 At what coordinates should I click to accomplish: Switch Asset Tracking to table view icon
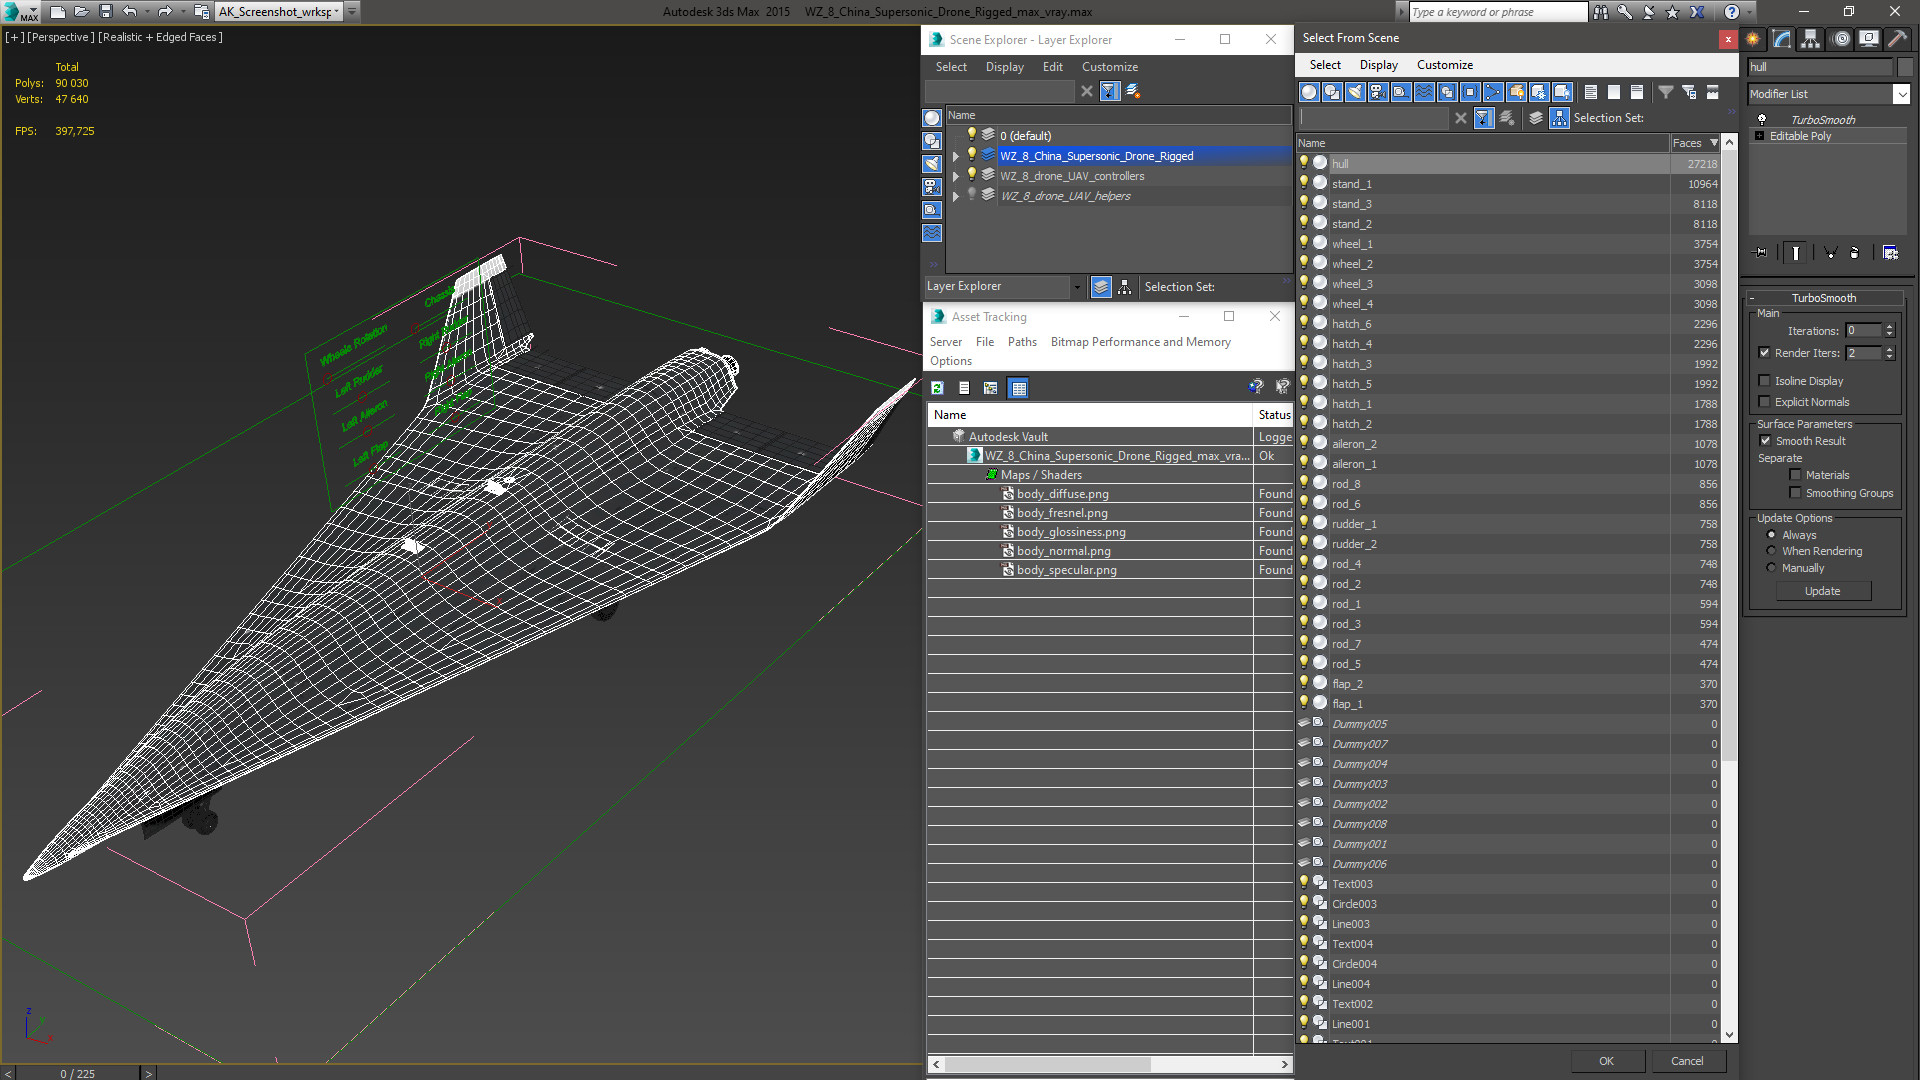1018,388
